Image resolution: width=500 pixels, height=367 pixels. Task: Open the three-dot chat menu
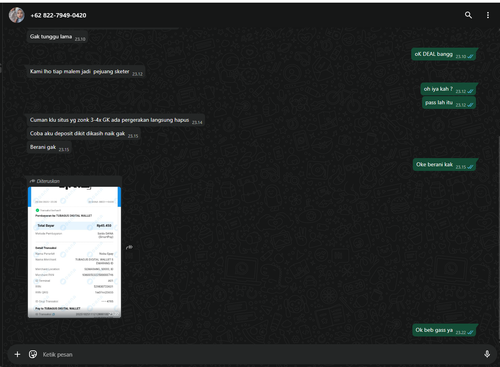(488, 15)
